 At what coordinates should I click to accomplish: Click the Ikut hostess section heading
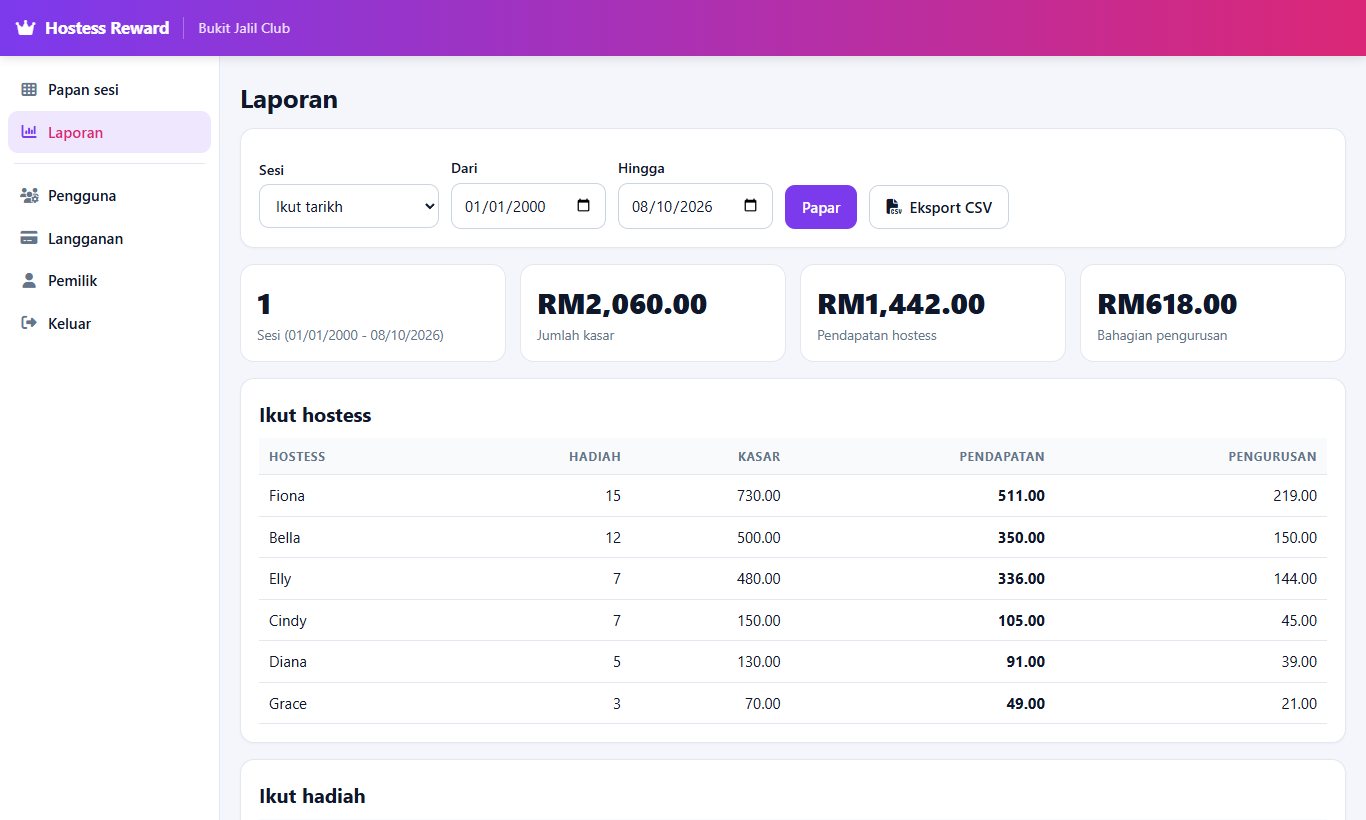[315, 415]
